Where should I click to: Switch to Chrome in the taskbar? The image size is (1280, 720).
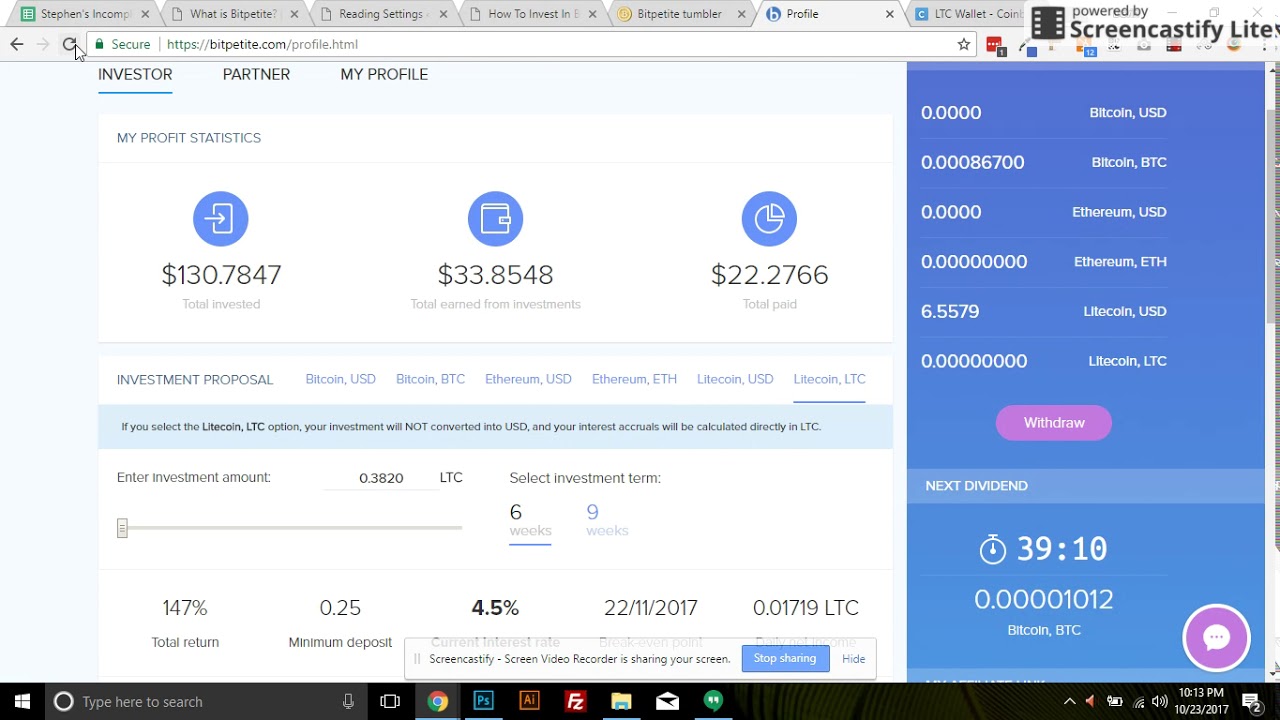click(437, 702)
